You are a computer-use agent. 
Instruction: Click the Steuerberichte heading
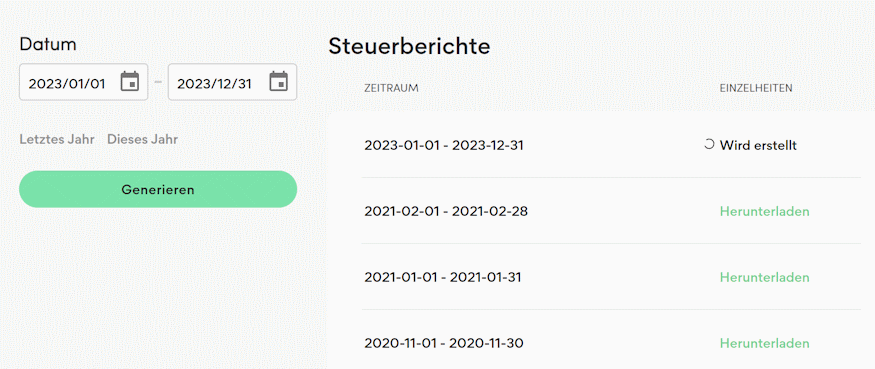pyautogui.click(x=409, y=46)
